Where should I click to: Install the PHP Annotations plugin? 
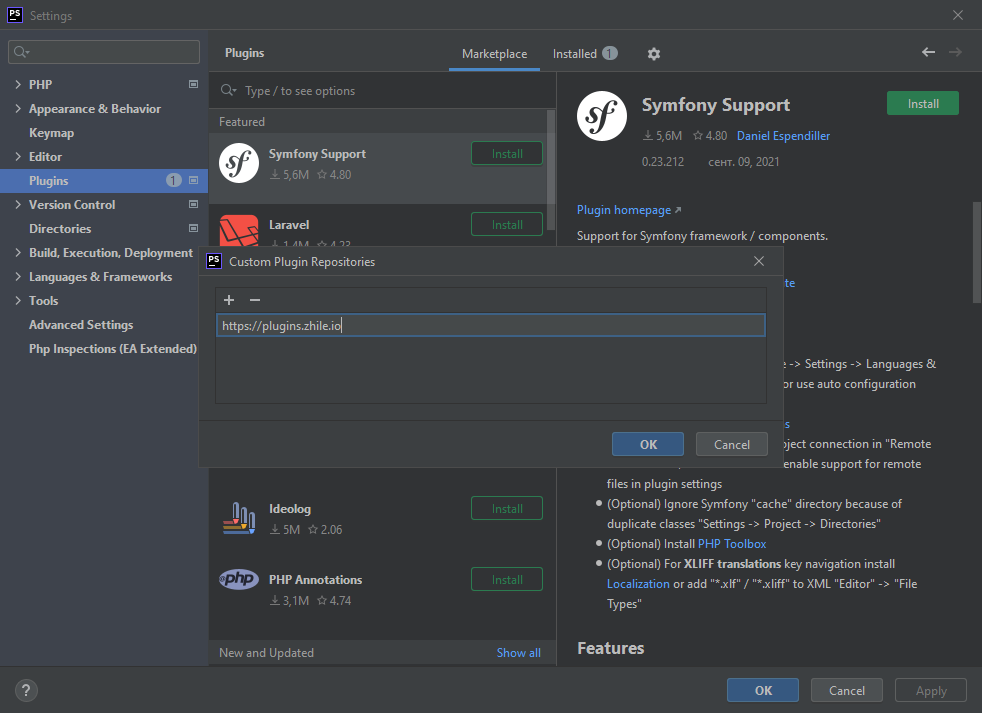507,580
